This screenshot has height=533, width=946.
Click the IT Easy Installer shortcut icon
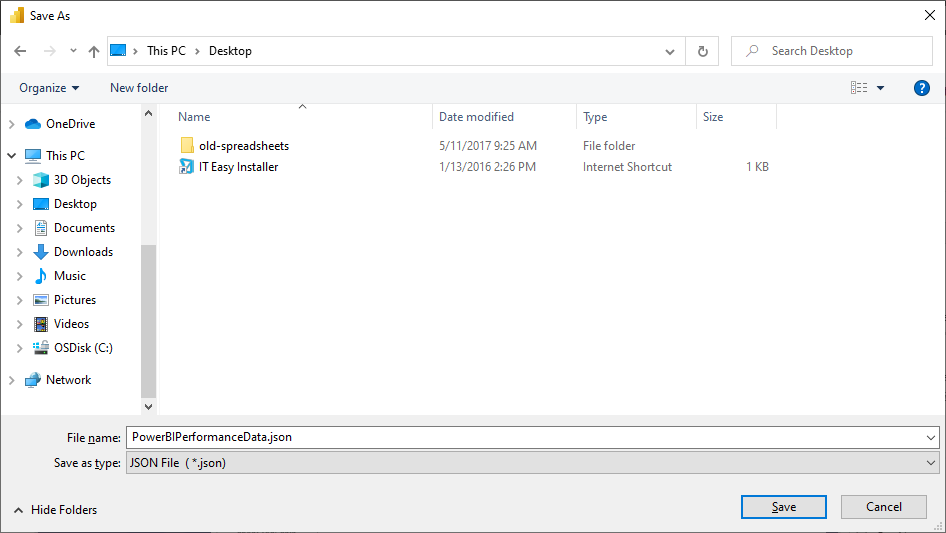[x=186, y=167]
